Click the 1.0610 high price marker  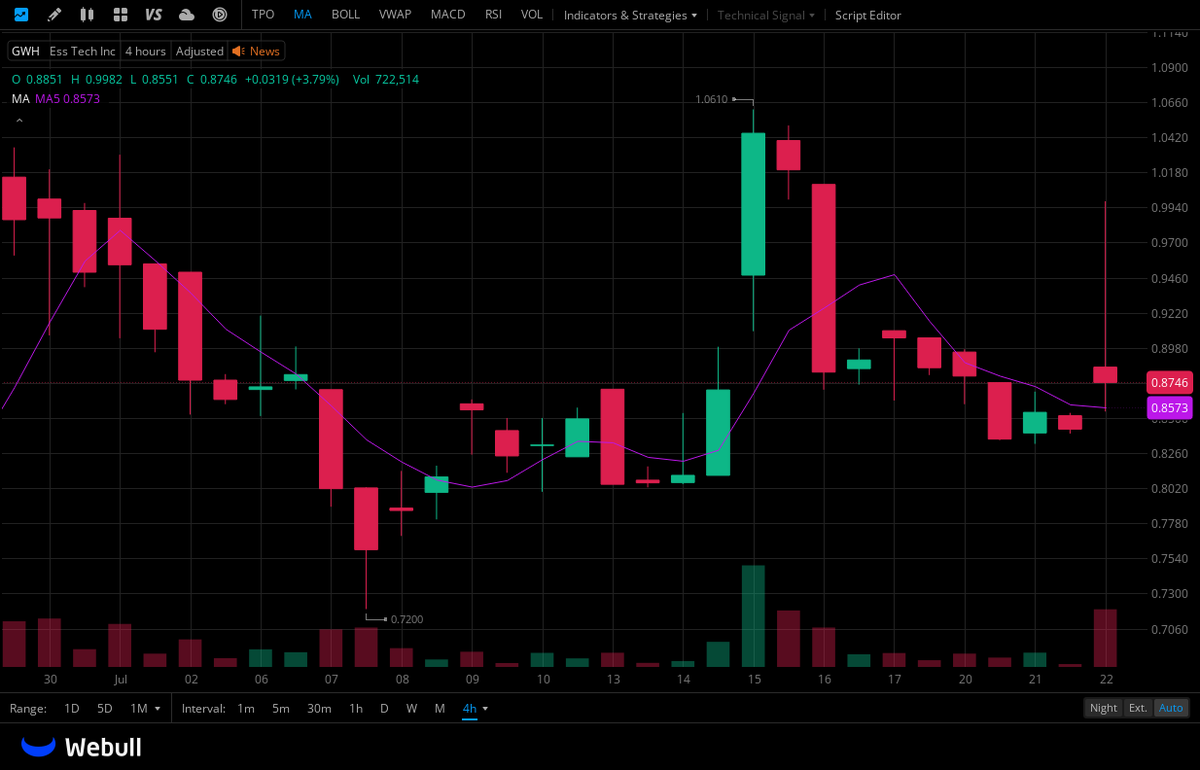coord(711,99)
